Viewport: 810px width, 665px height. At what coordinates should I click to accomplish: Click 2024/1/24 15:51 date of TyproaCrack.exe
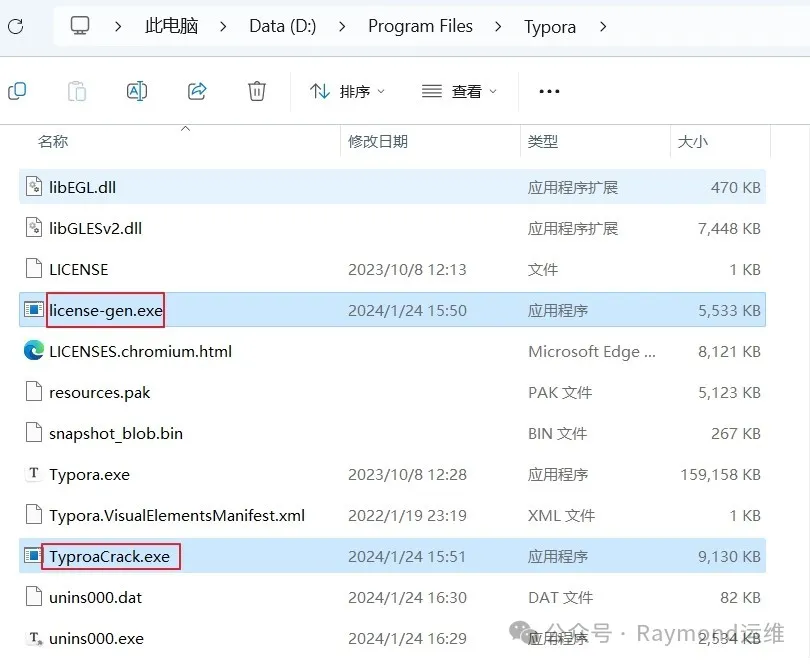click(x=407, y=556)
